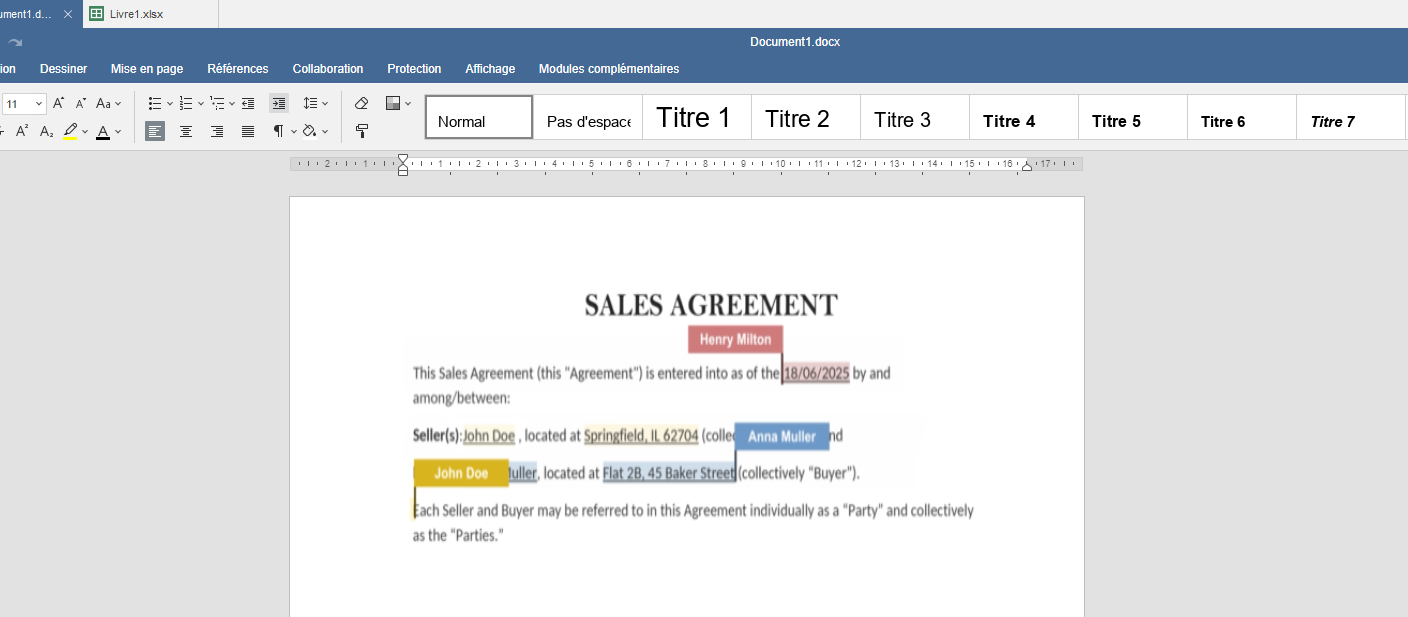Apply the Normal paragraph style

pyautogui.click(x=479, y=118)
